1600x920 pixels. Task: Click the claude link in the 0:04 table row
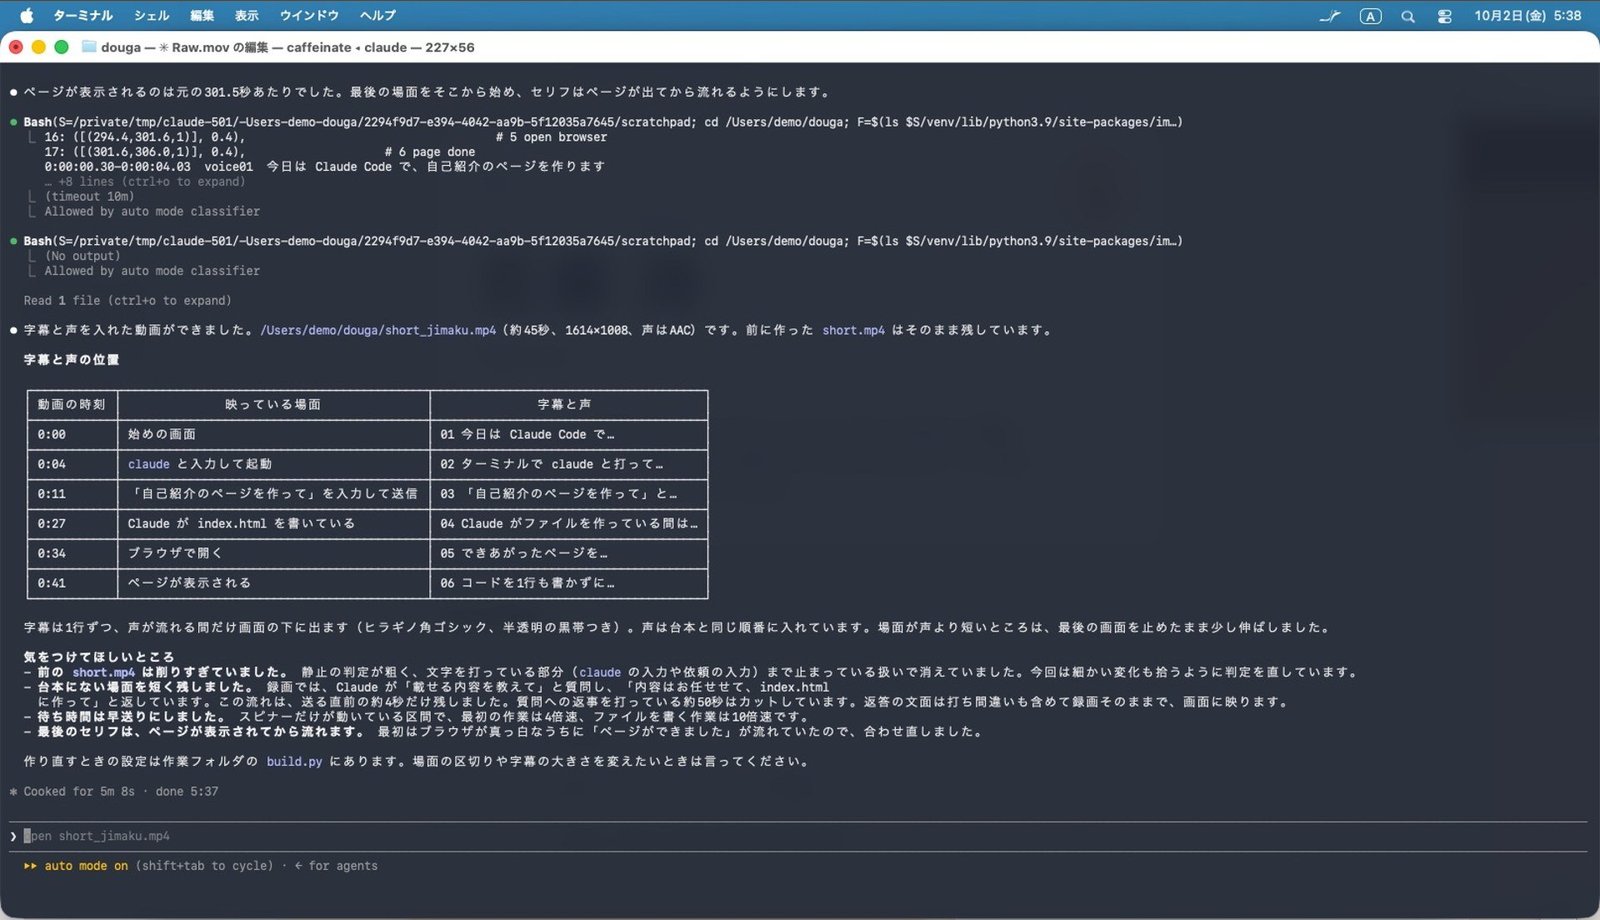(149, 464)
